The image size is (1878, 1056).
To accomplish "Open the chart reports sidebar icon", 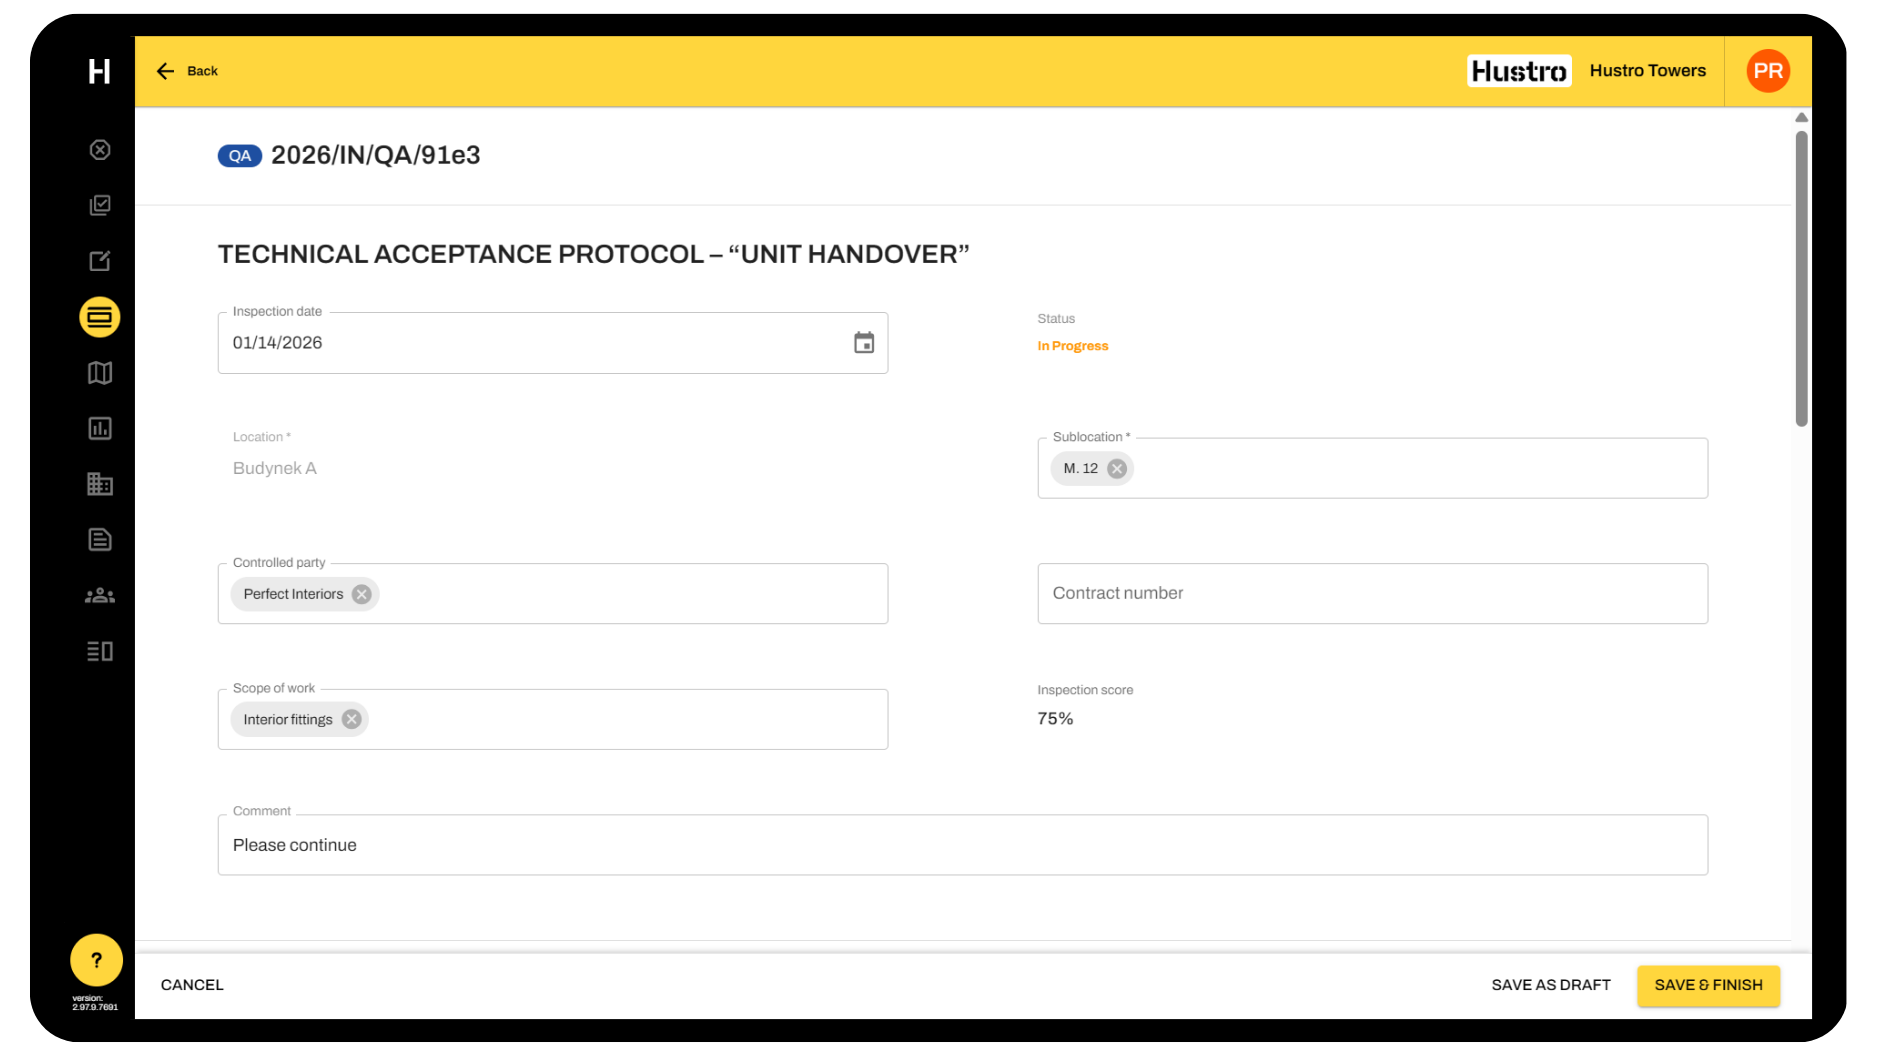I will coord(100,429).
